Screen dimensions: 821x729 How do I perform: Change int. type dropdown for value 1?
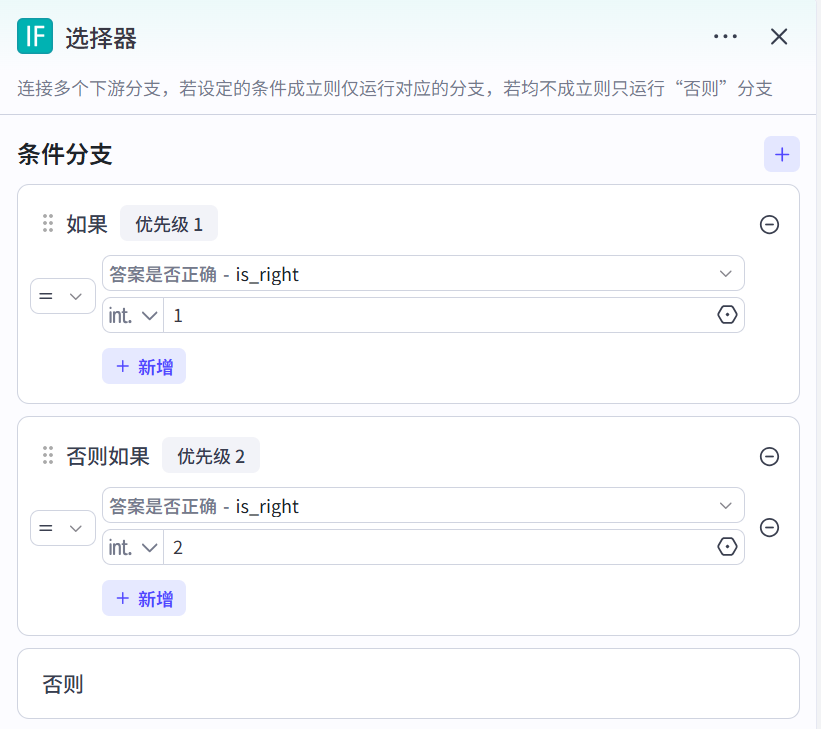(133, 315)
